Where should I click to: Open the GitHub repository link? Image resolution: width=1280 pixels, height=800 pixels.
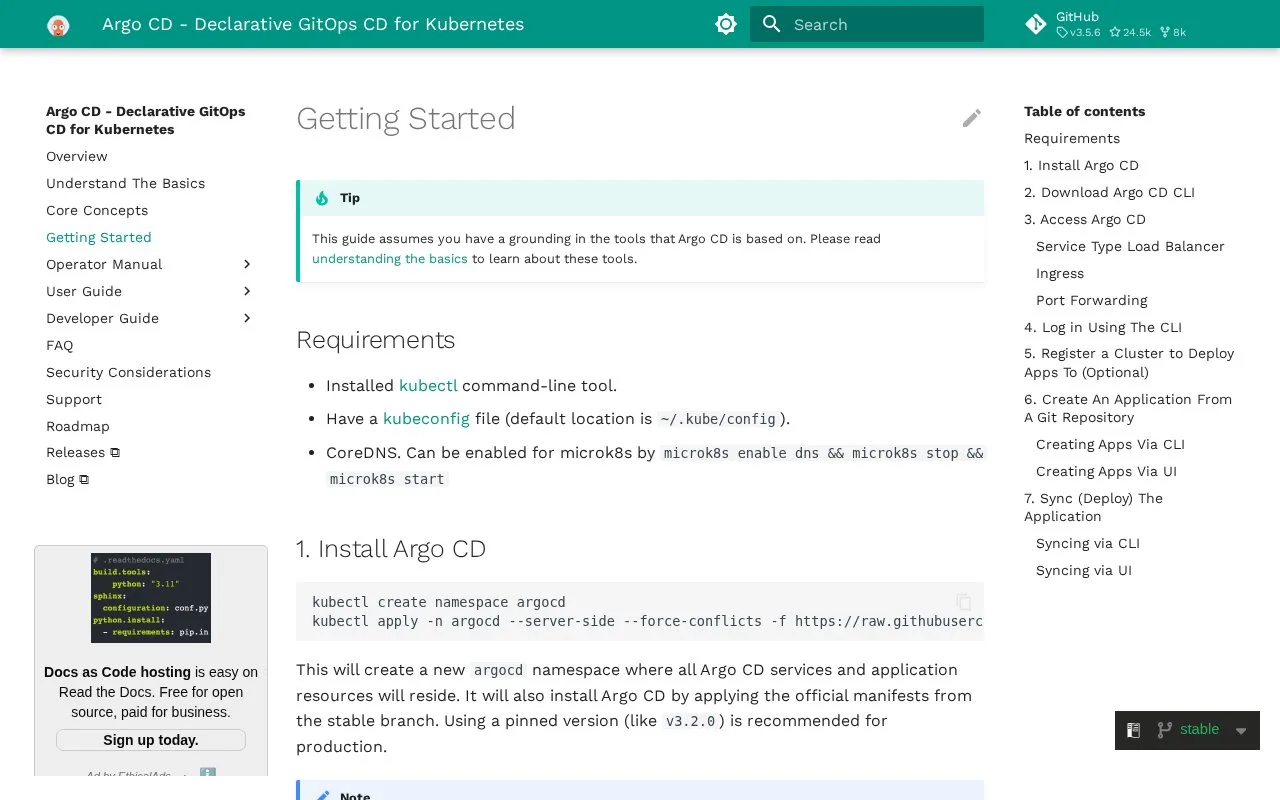pos(1106,24)
